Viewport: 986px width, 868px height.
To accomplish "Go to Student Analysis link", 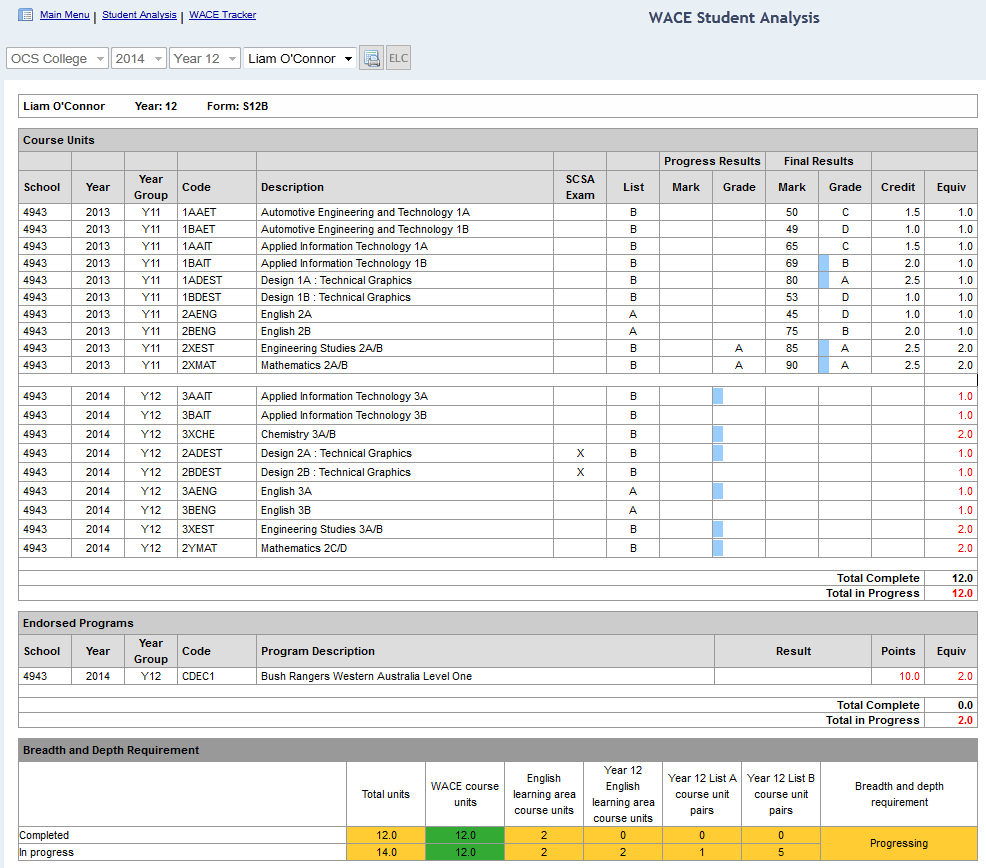I will pos(139,15).
